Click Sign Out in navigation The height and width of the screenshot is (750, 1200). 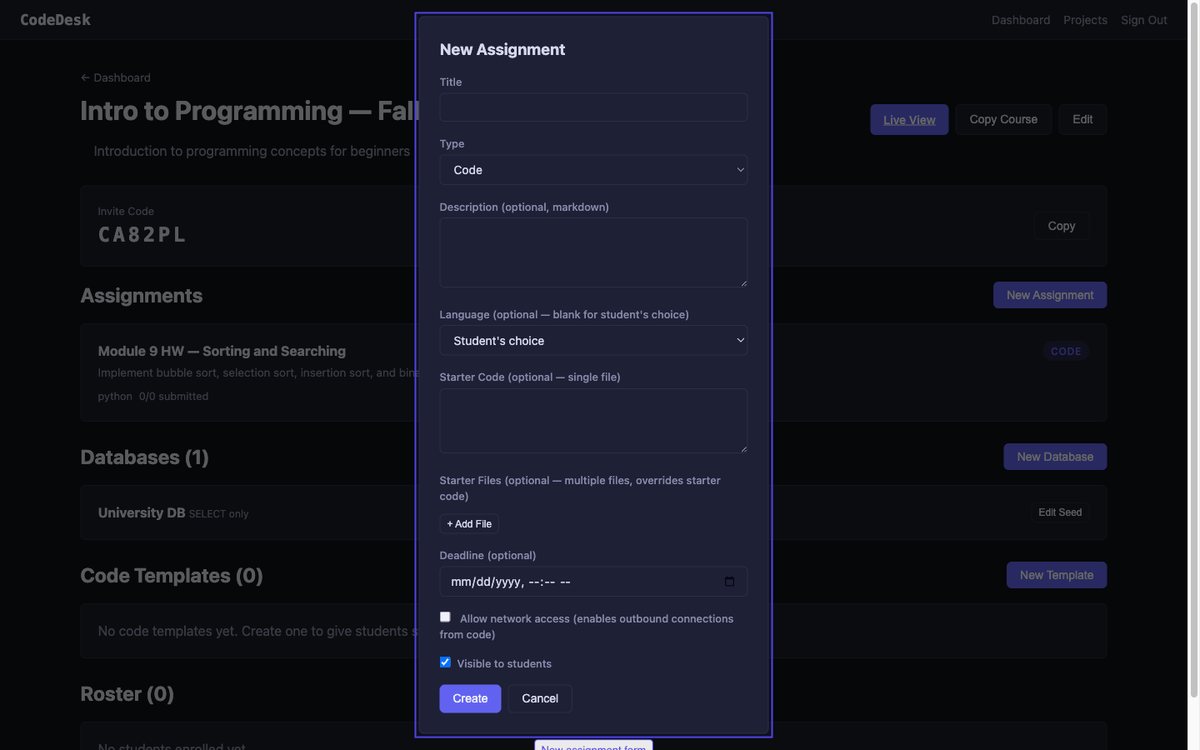1143,20
